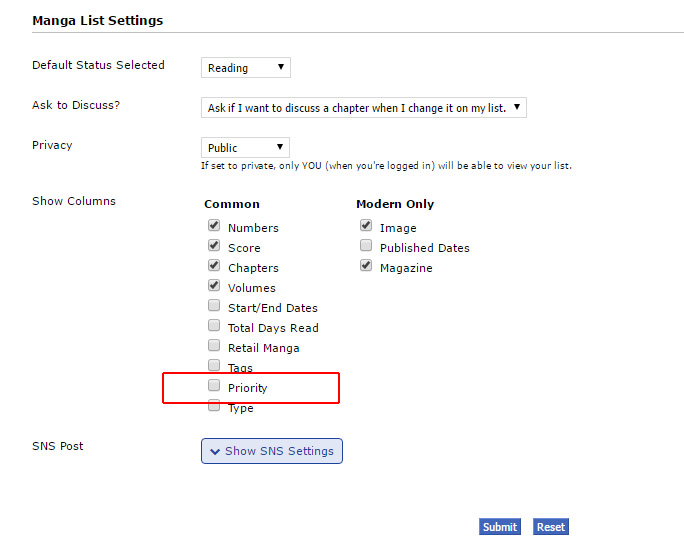Enable the Retail Manga checkbox
This screenshot has height=549, width=684.
[214, 346]
